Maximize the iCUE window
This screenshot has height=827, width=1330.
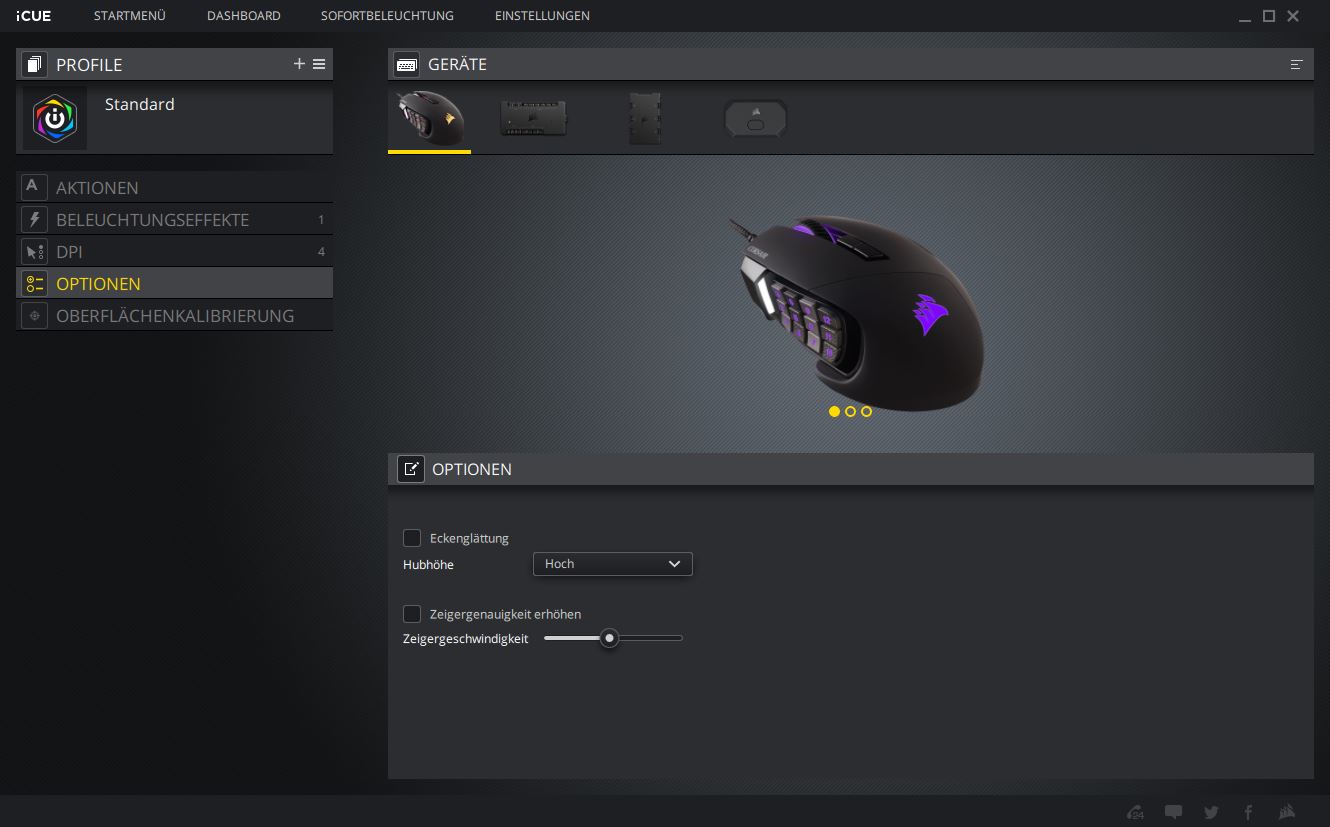[1269, 16]
